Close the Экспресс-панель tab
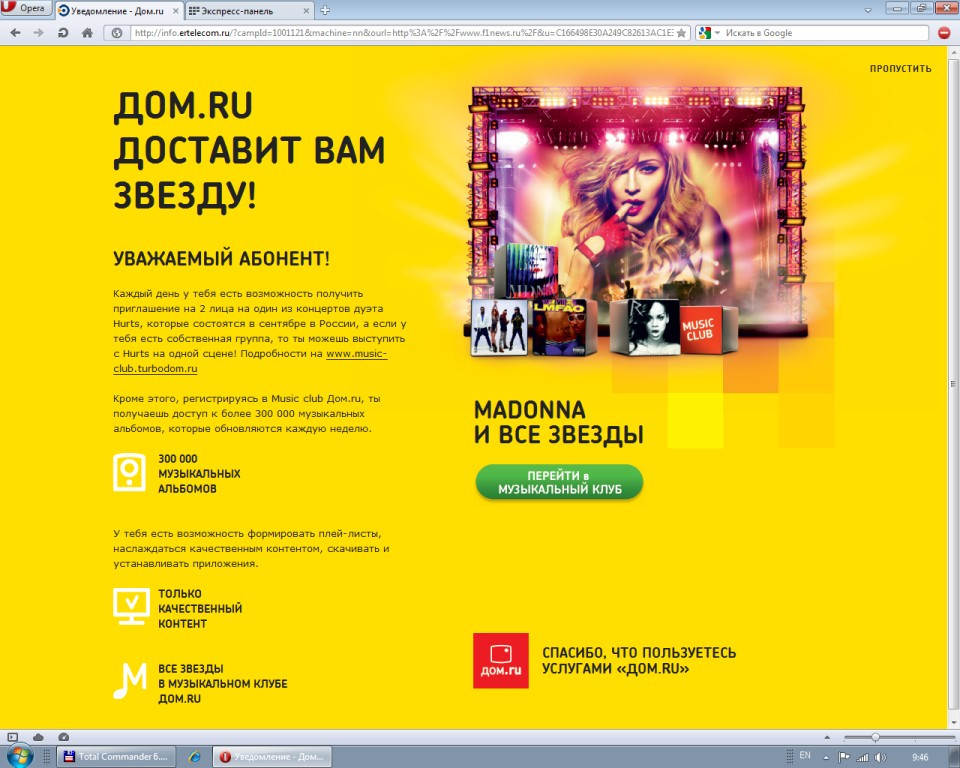 [x=306, y=11]
